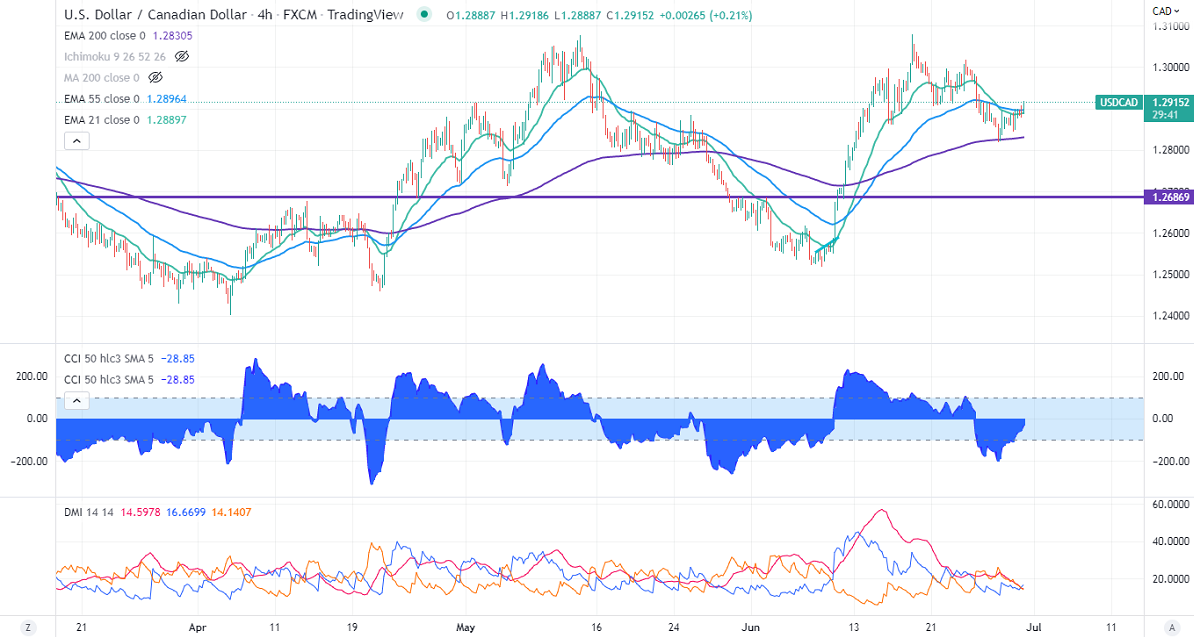Select the EMA 55 close indicator label

pyautogui.click(x=102, y=99)
